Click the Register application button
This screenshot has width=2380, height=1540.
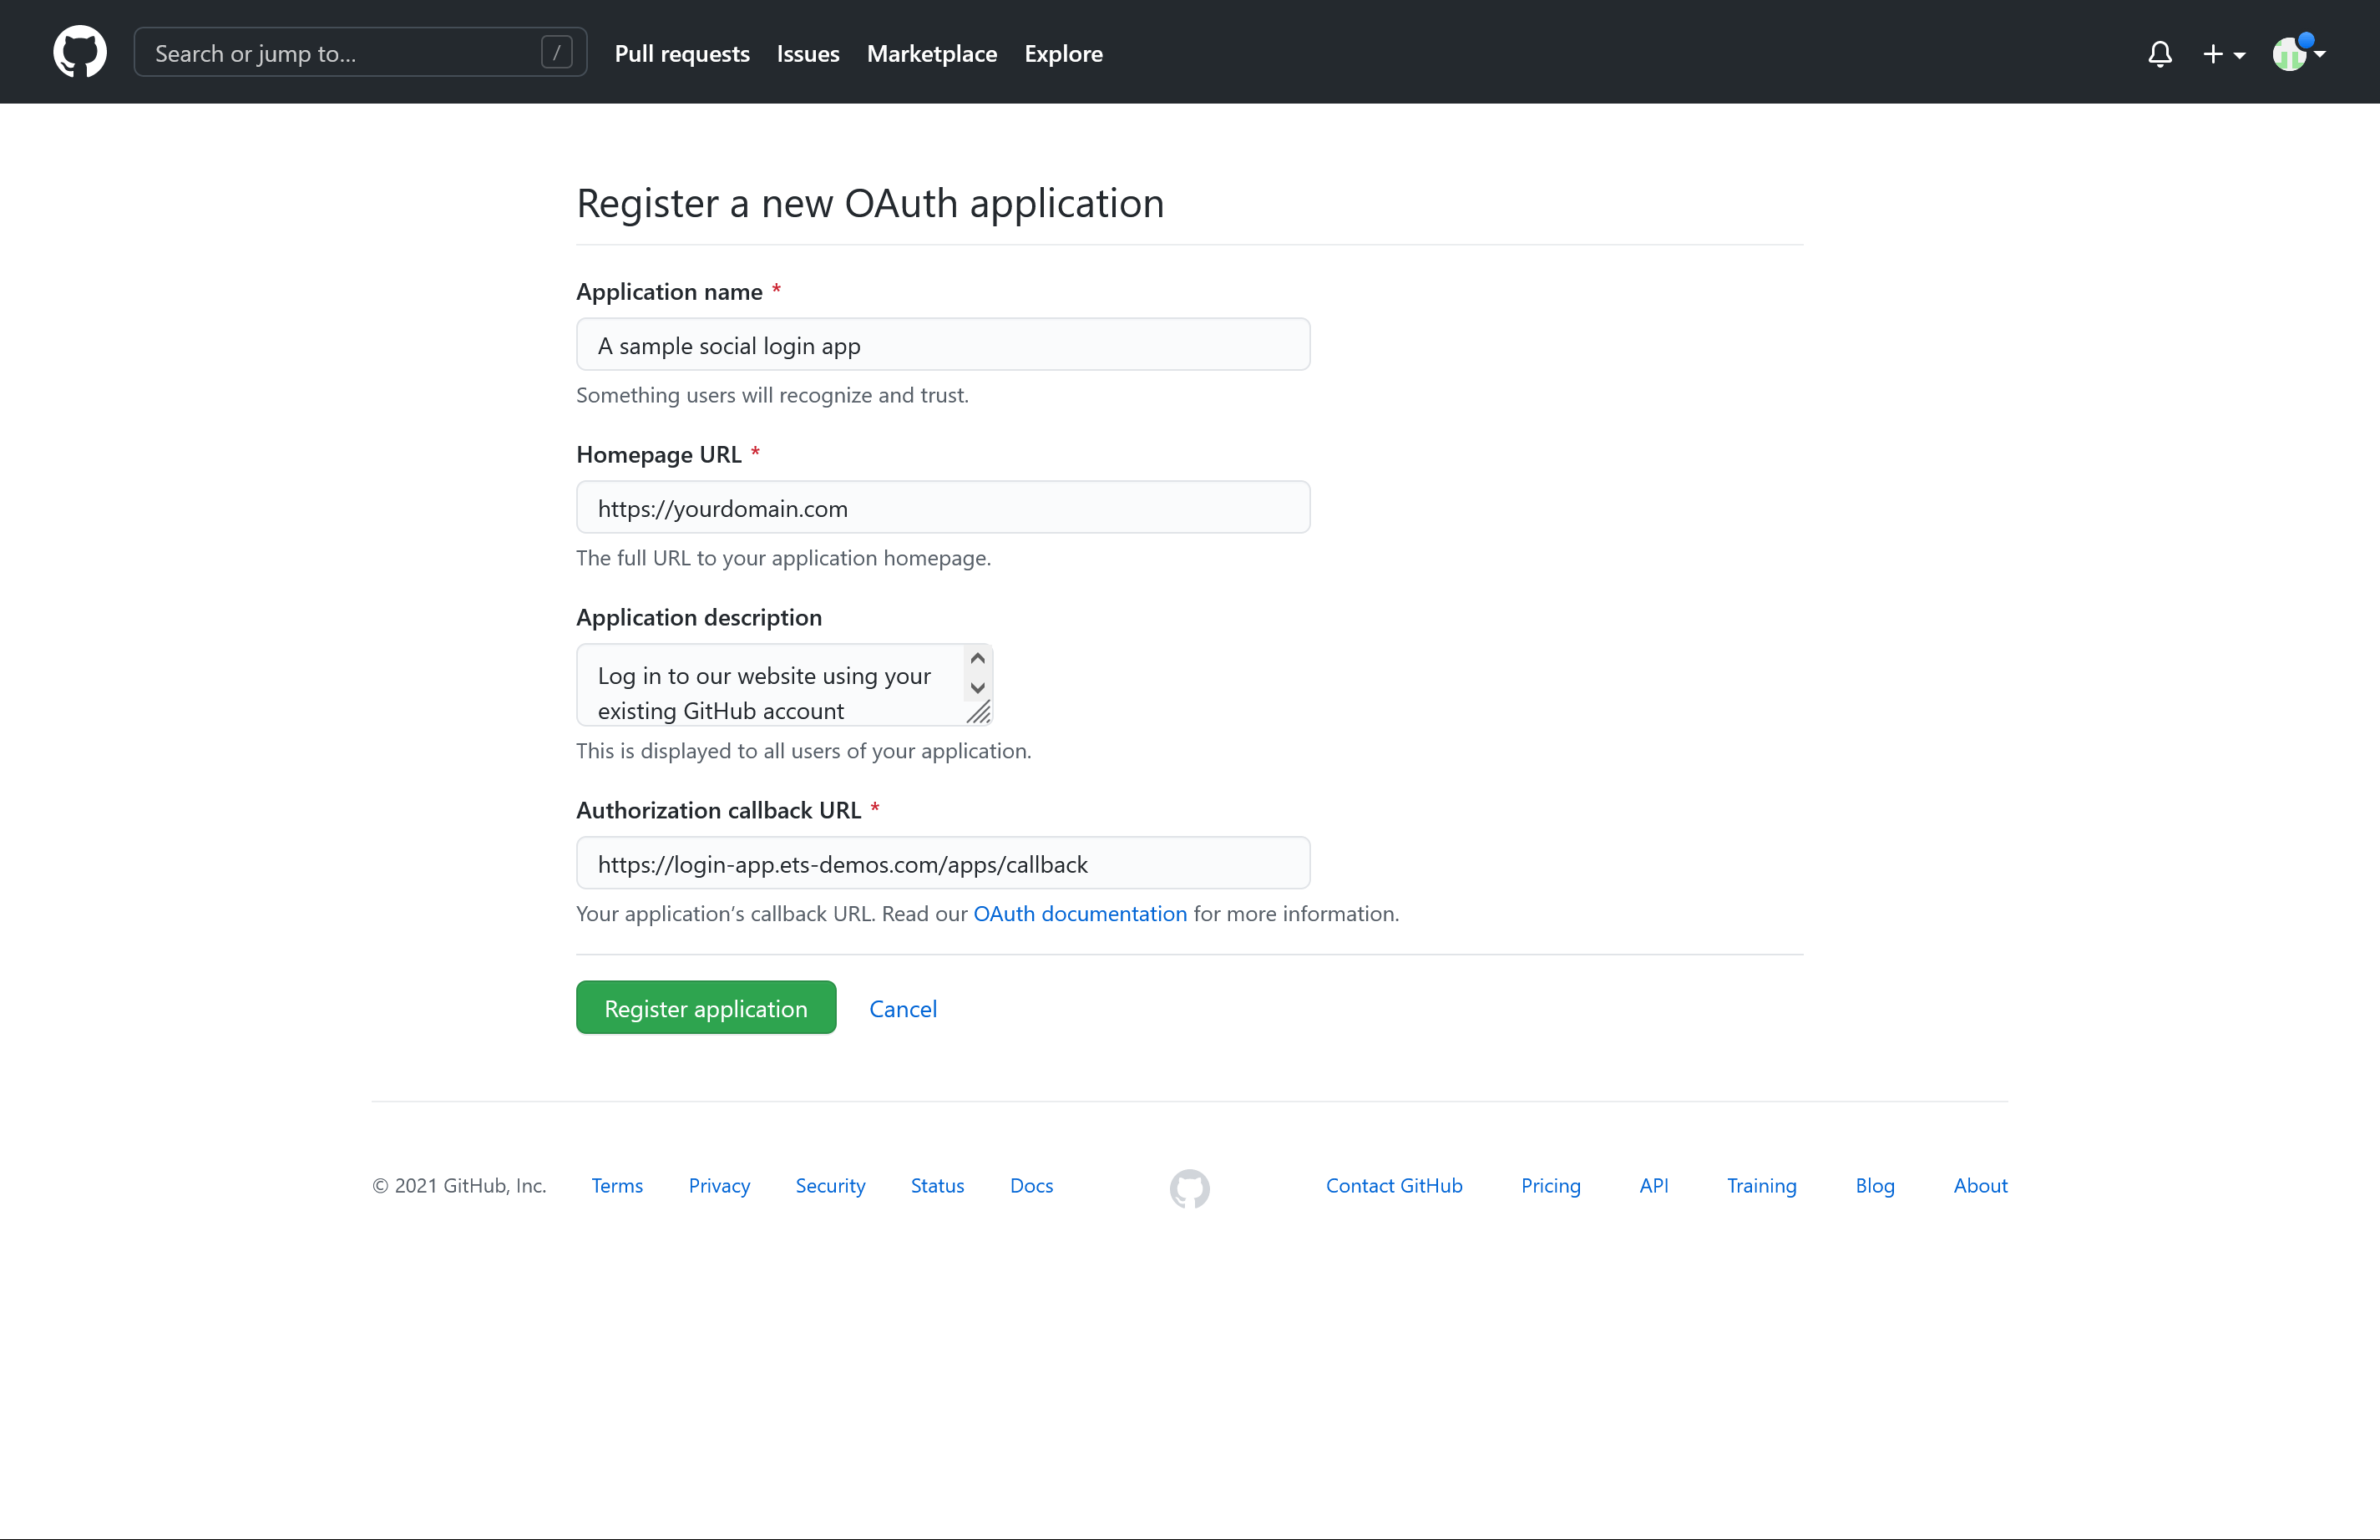coord(706,1008)
